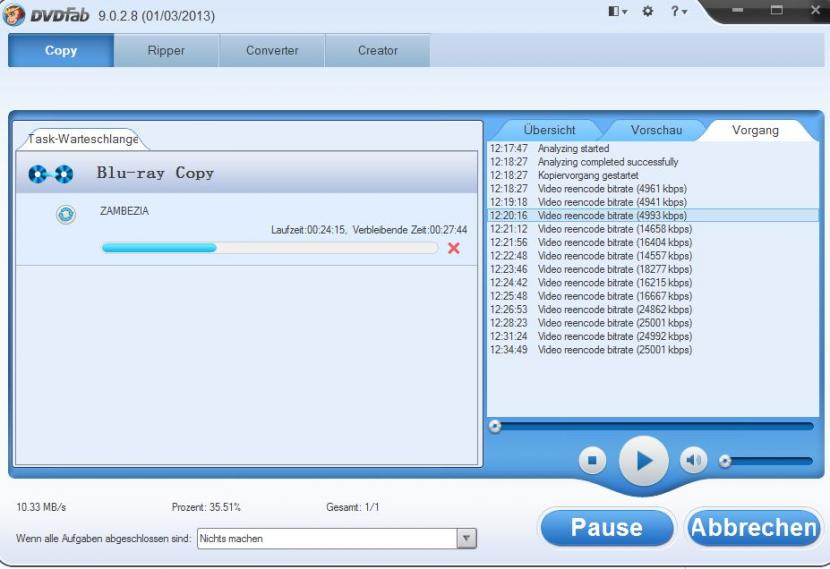Click the 10.33 MB/s speed readout
This screenshot has width=830, height=569.
41,507
